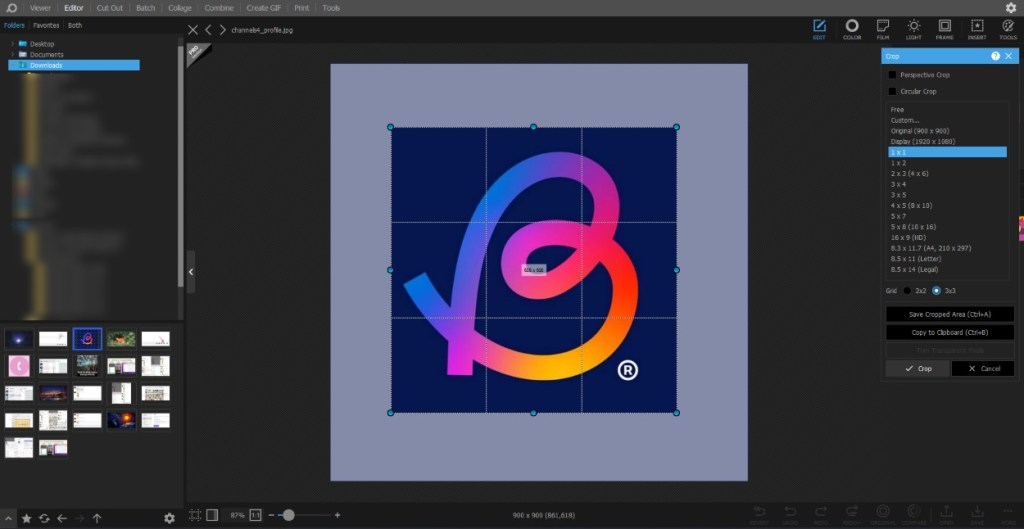Click Copy to Clipboard button
This screenshot has height=529, width=1024.
(x=950, y=332)
